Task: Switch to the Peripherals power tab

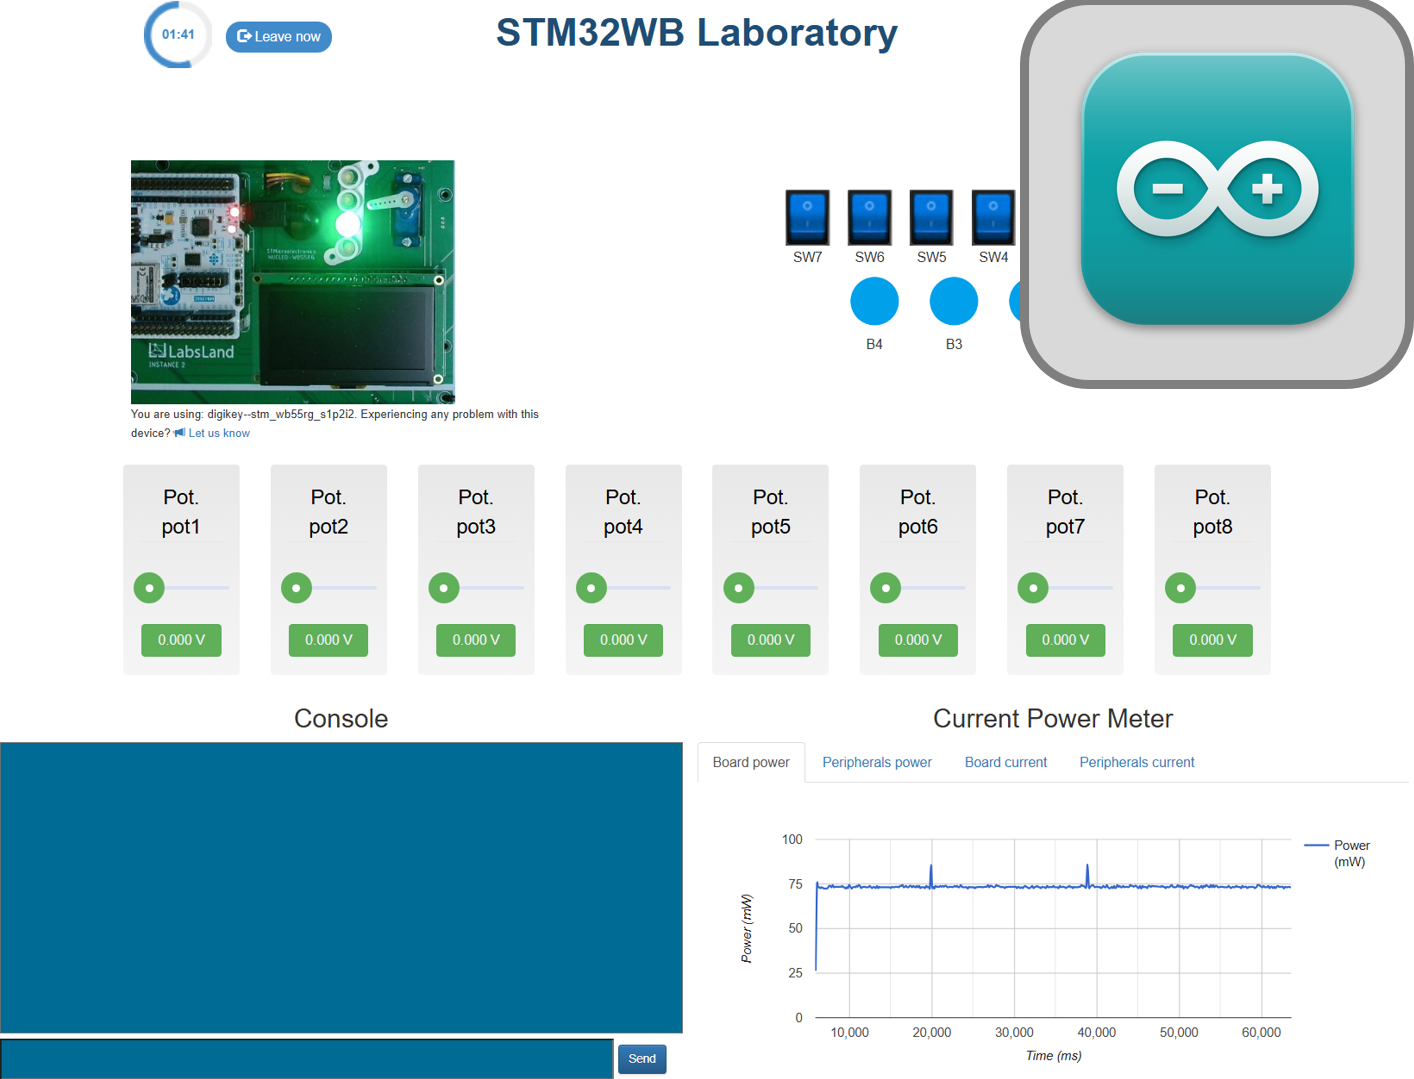Action: 876,762
